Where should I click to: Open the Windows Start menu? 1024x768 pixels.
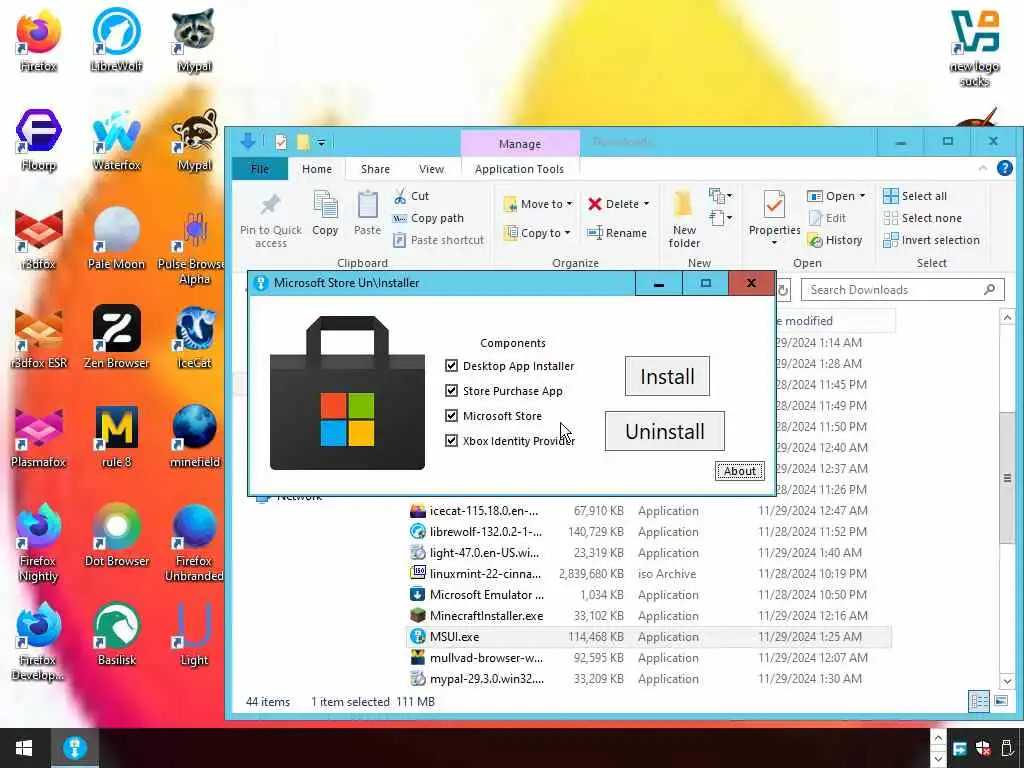point(24,748)
